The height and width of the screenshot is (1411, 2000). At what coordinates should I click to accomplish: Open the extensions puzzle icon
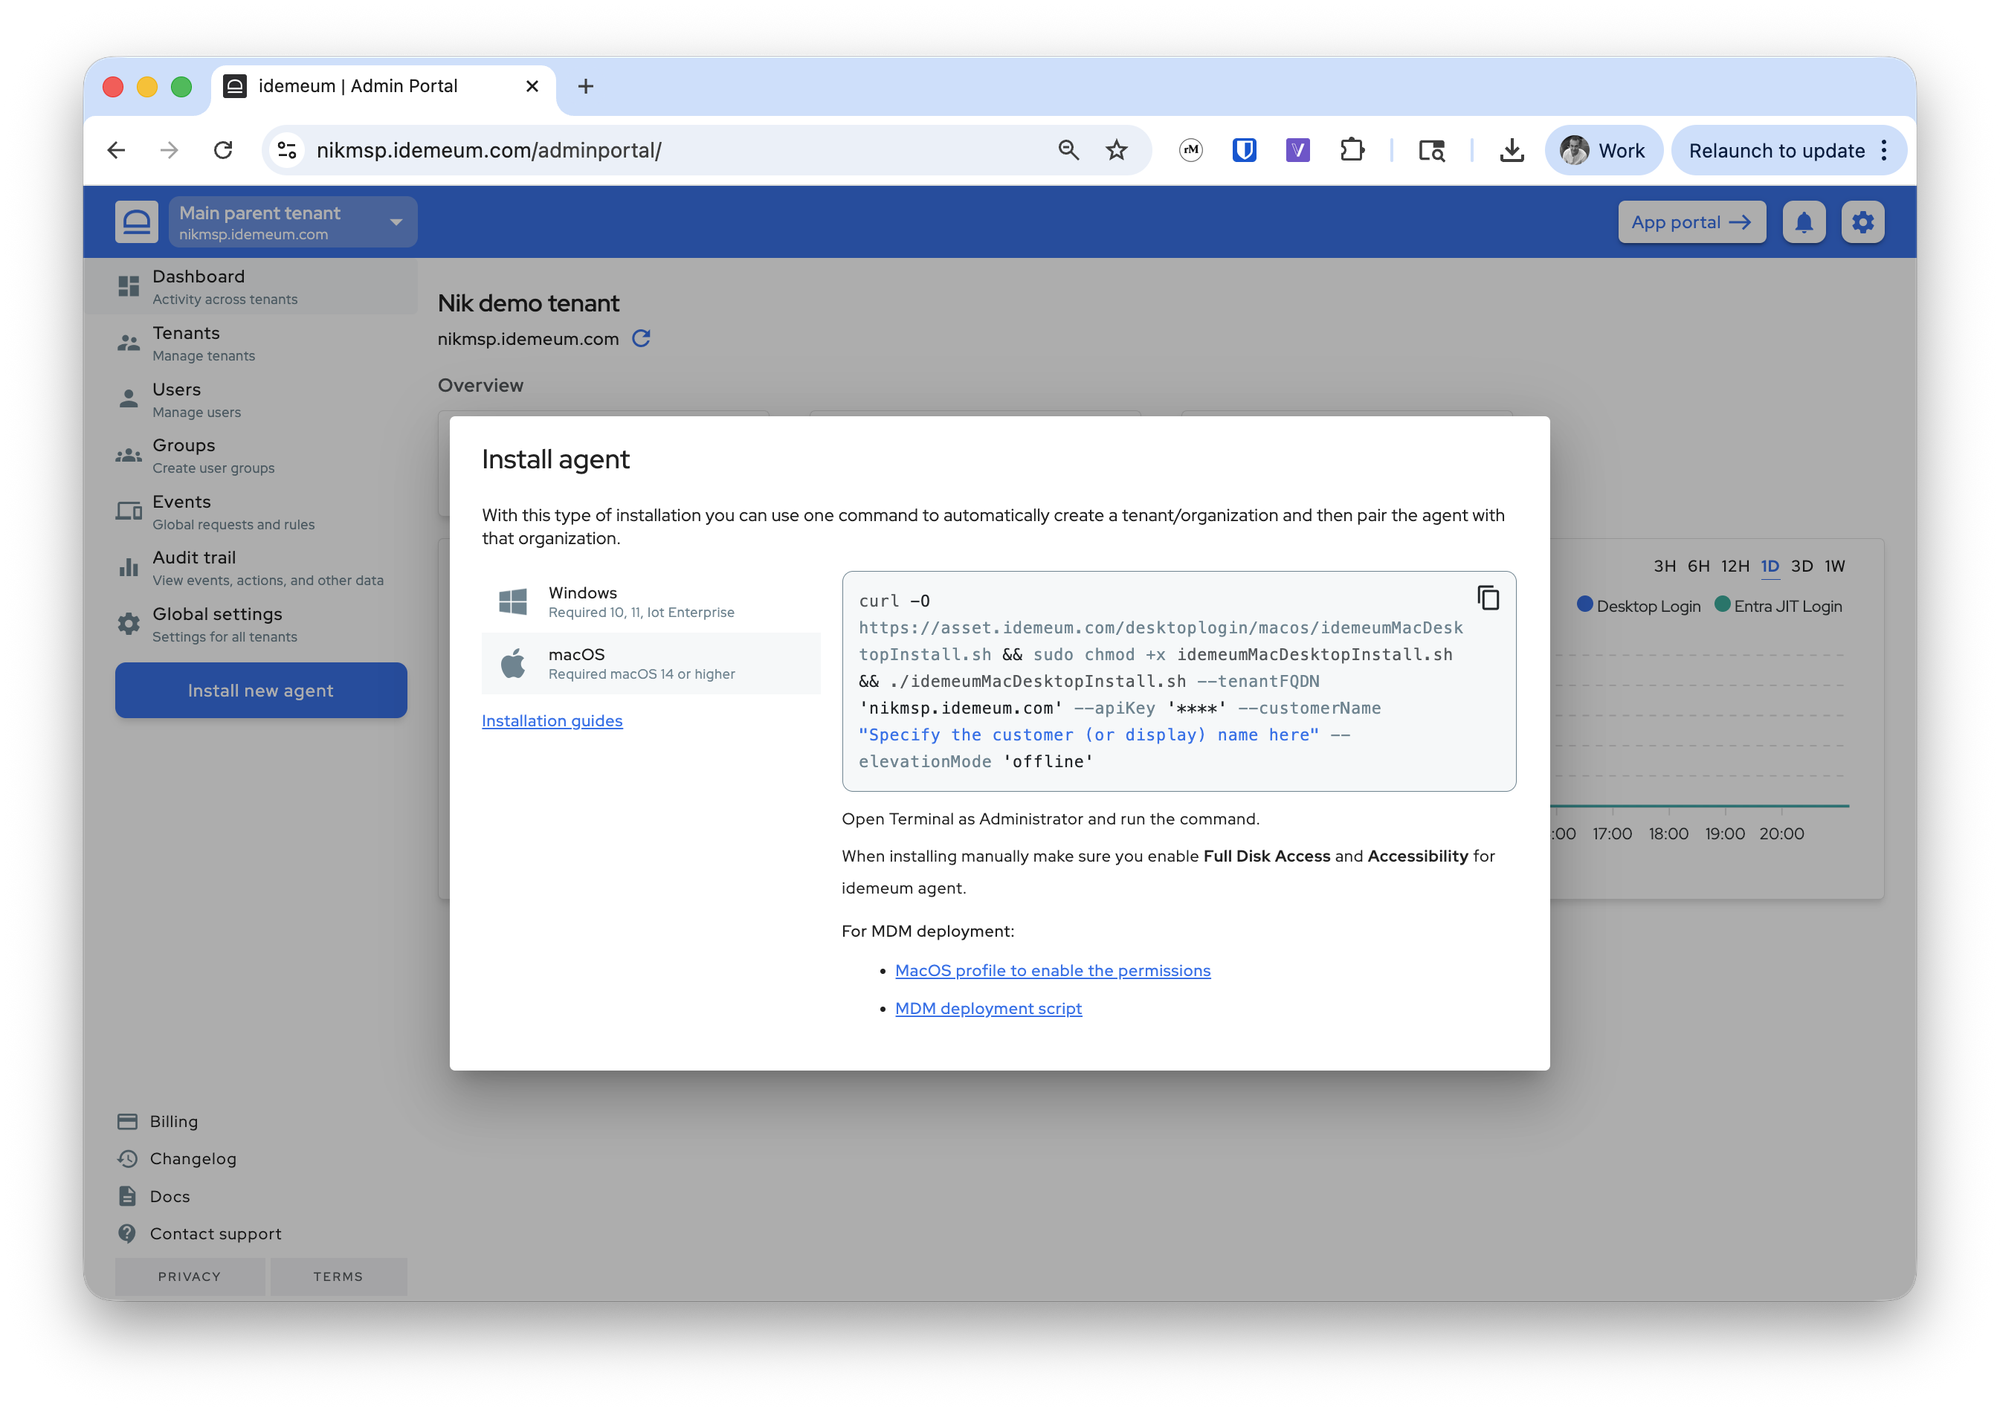1352,150
